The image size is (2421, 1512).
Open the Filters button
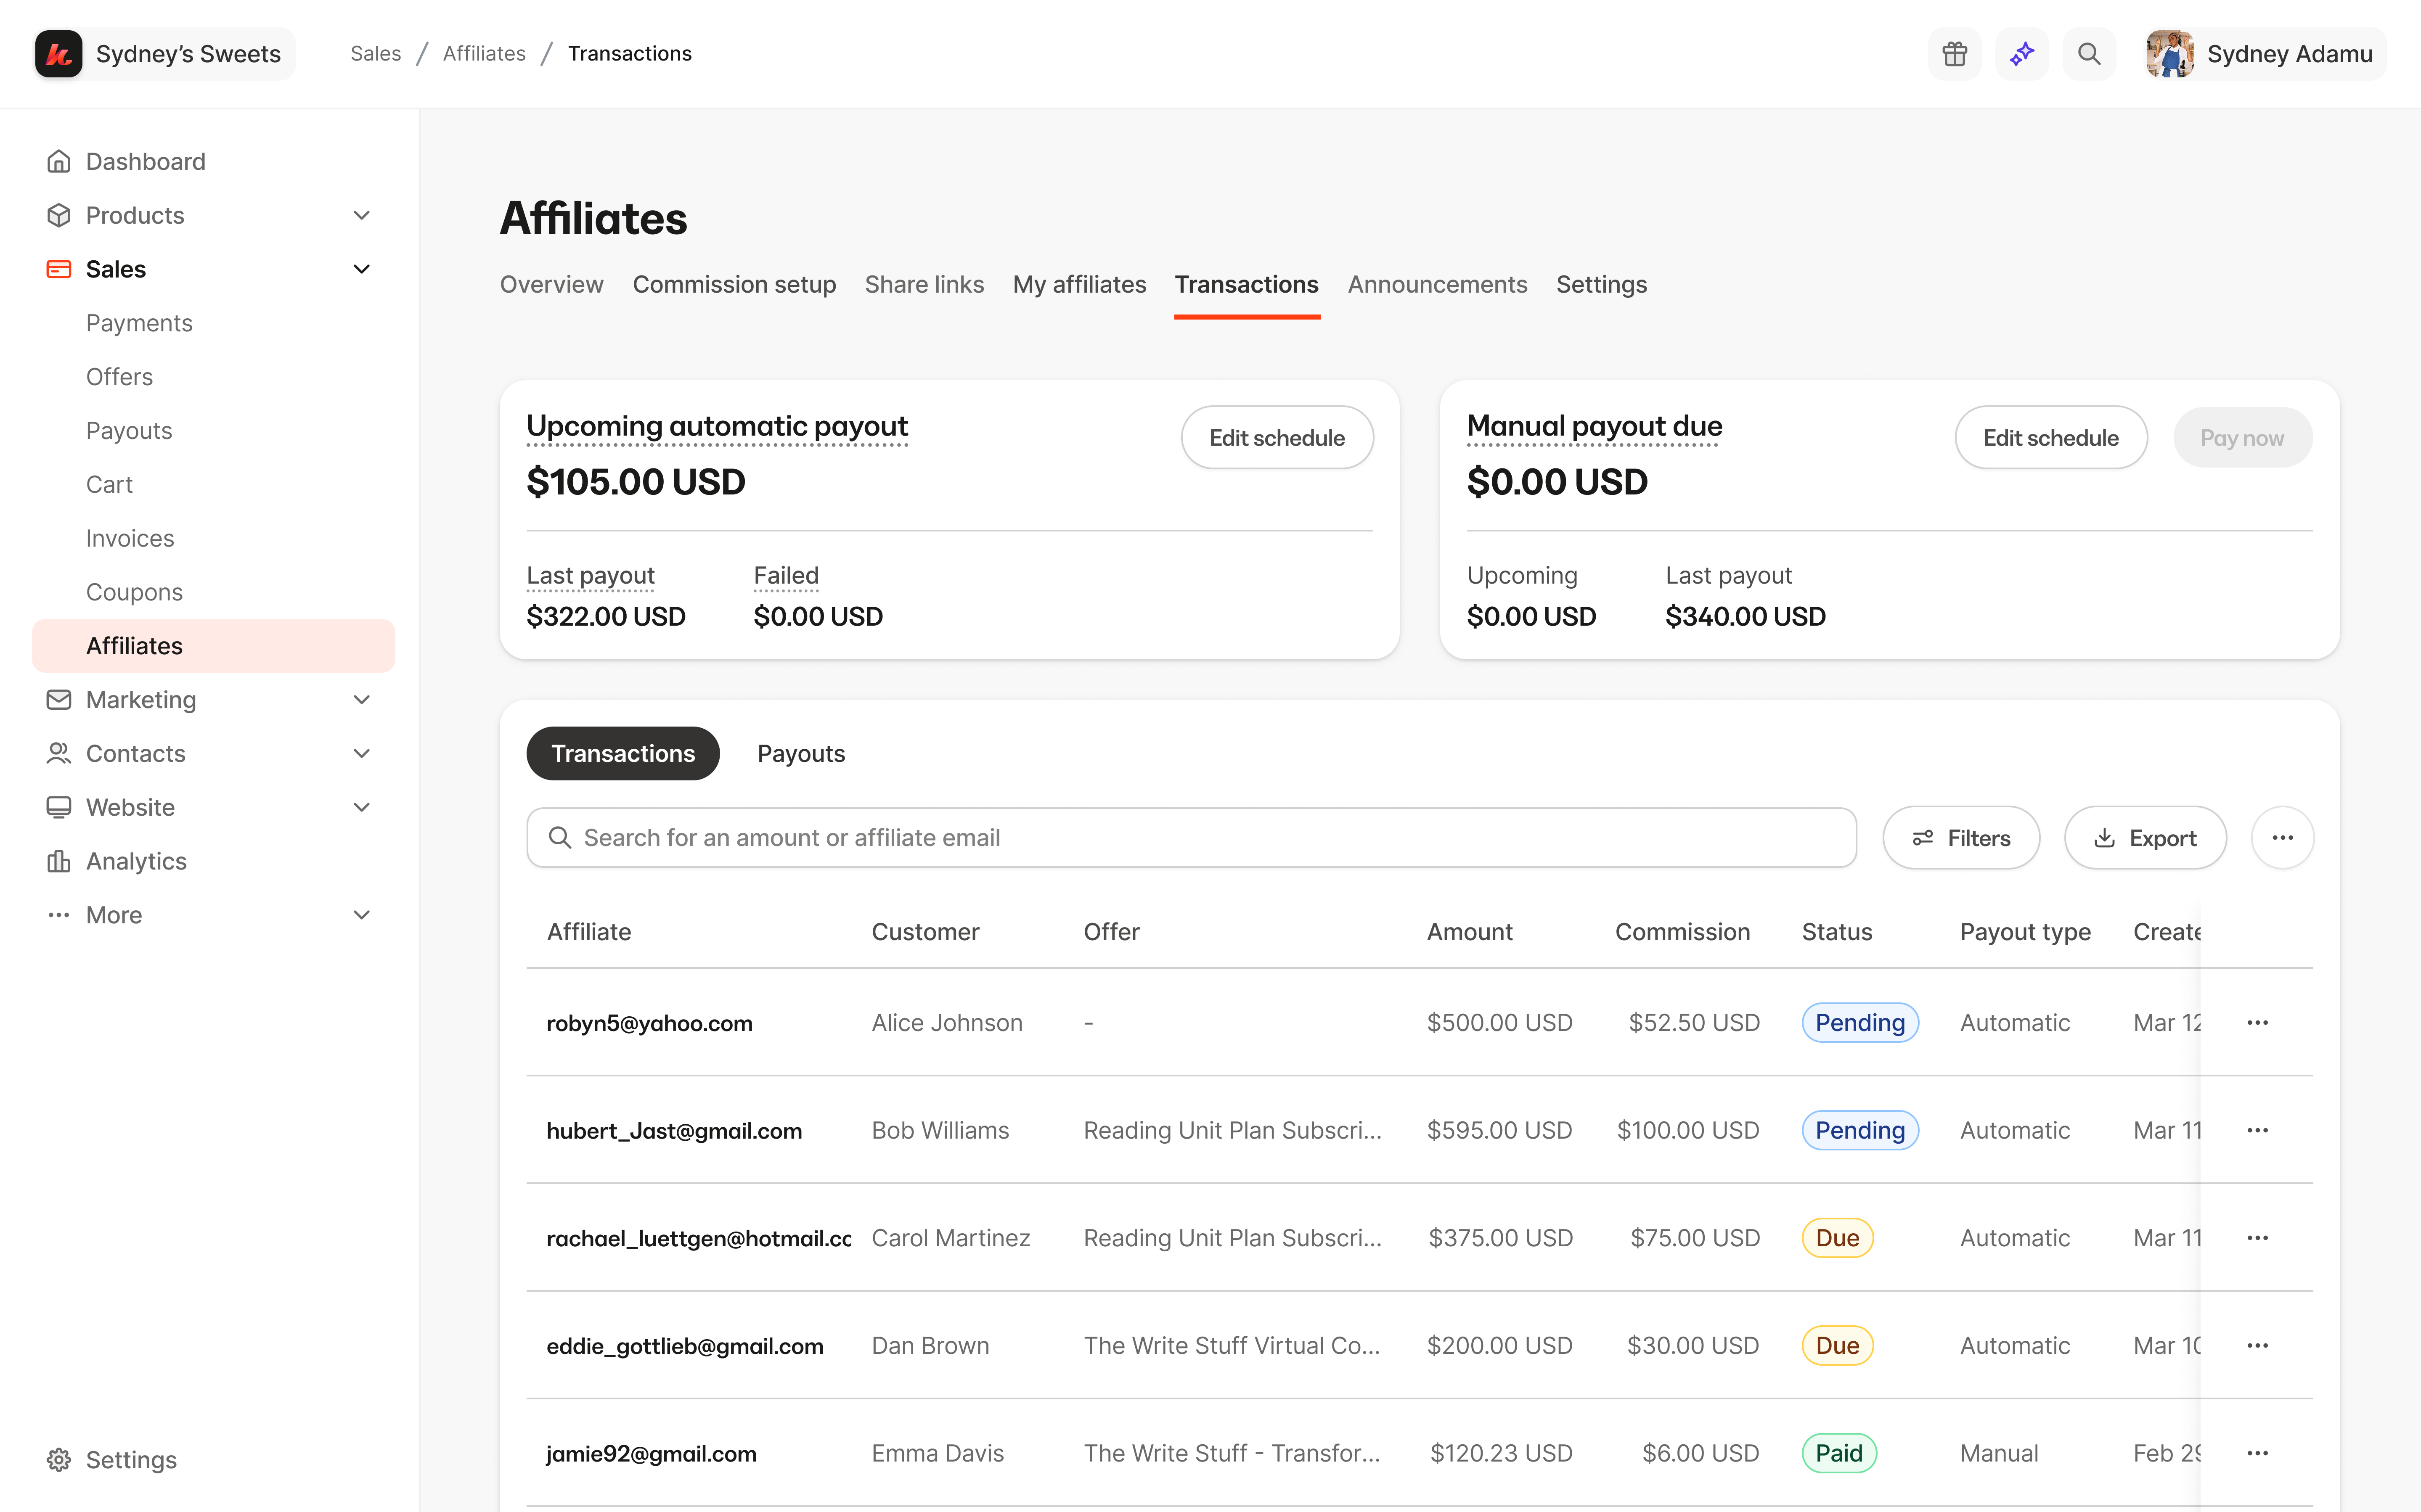pyautogui.click(x=1961, y=838)
